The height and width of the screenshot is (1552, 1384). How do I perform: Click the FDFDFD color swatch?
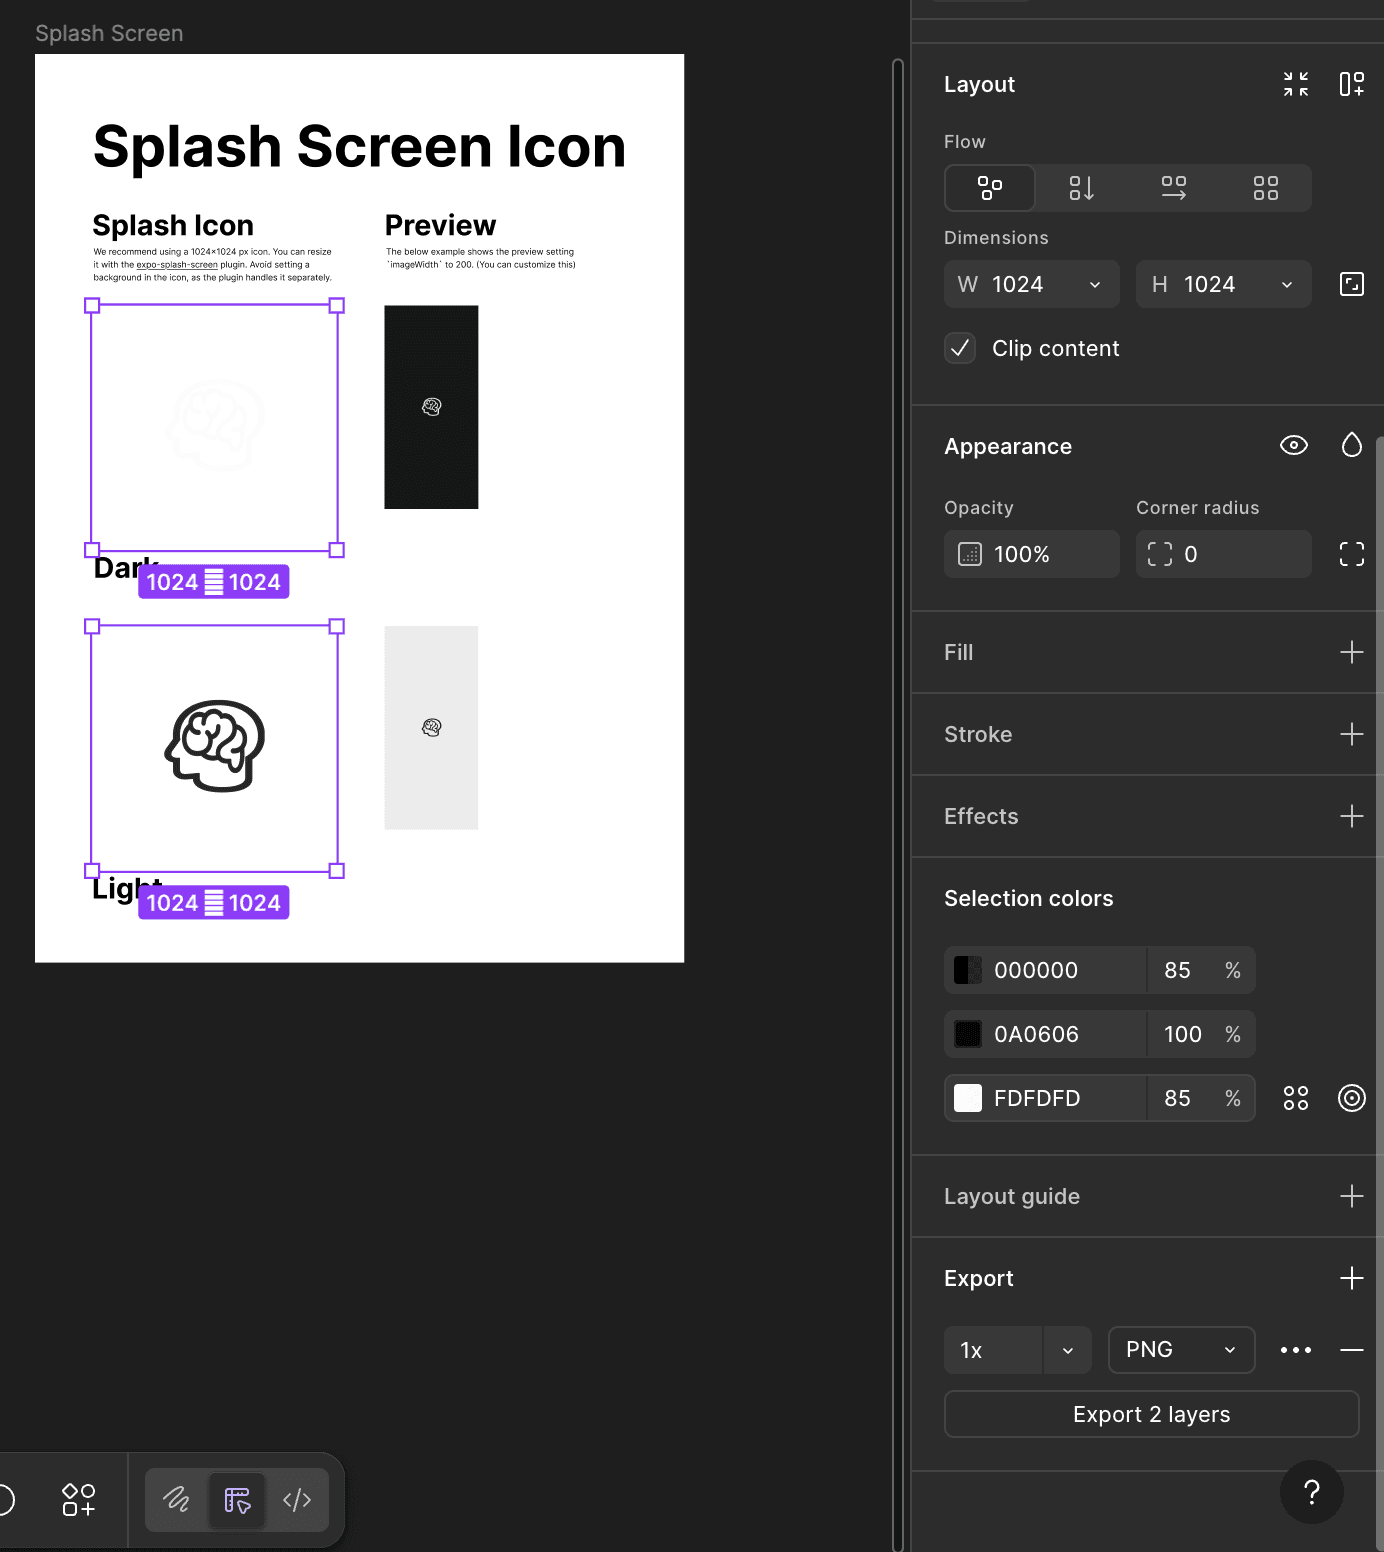point(968,1098)
